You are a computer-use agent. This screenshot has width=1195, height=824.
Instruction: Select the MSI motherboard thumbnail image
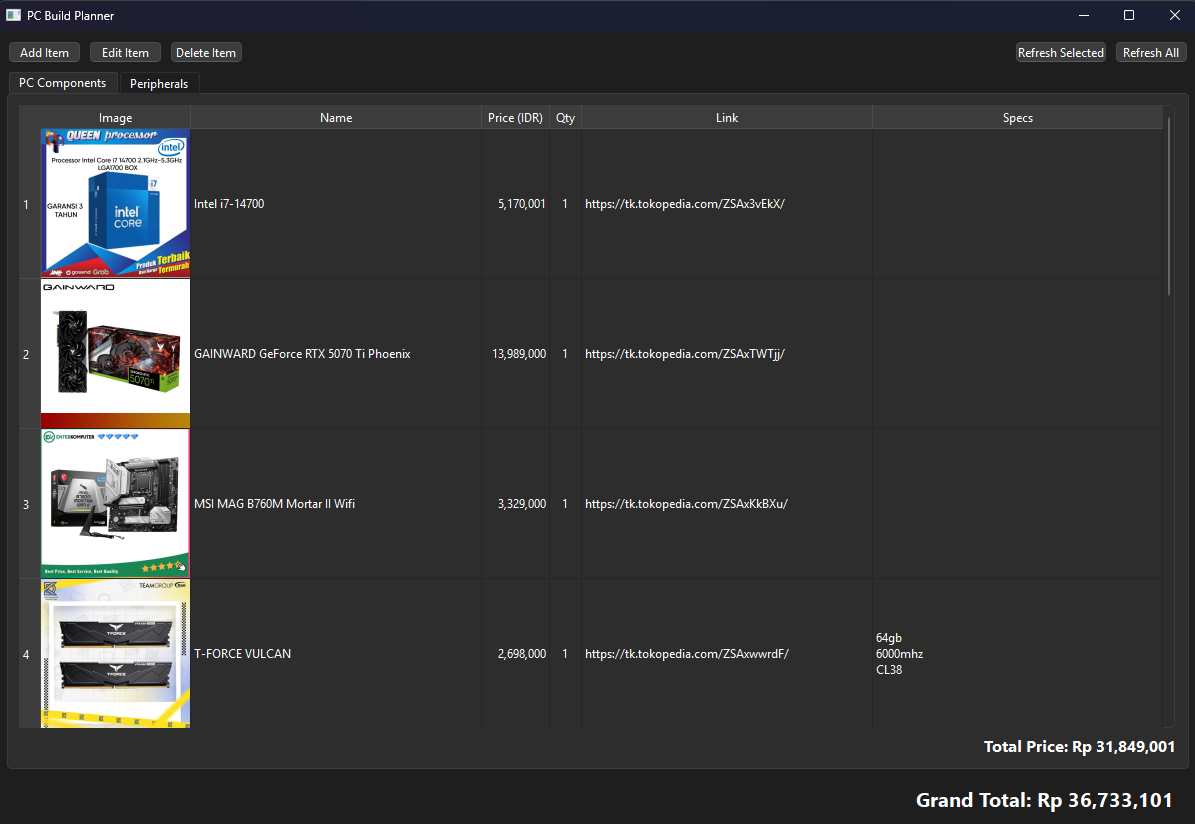pyautogui.click(x=115, y=504)
